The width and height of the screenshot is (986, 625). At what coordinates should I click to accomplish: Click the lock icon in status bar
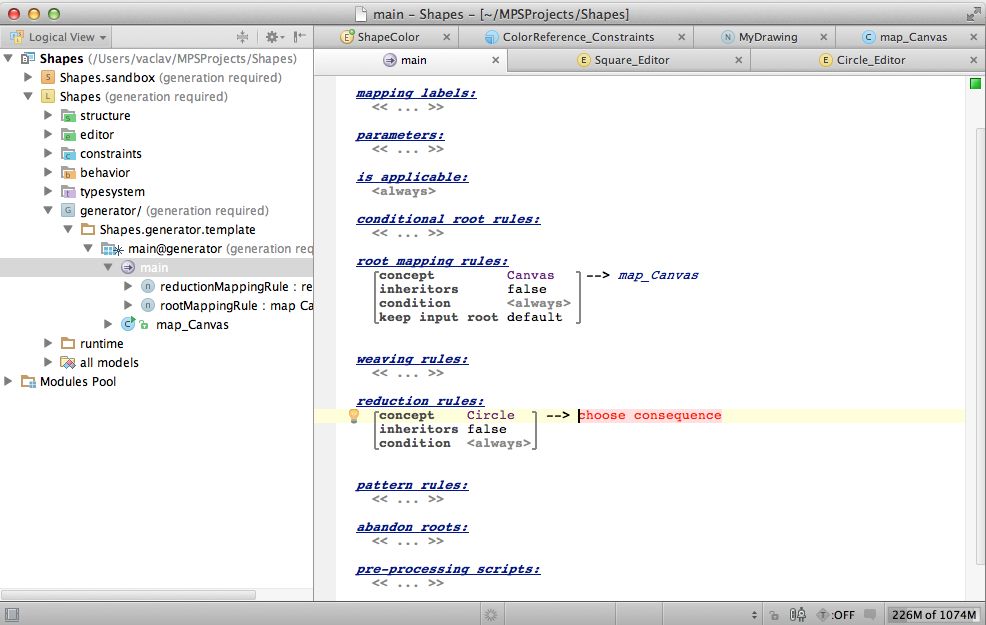[776, 615]
